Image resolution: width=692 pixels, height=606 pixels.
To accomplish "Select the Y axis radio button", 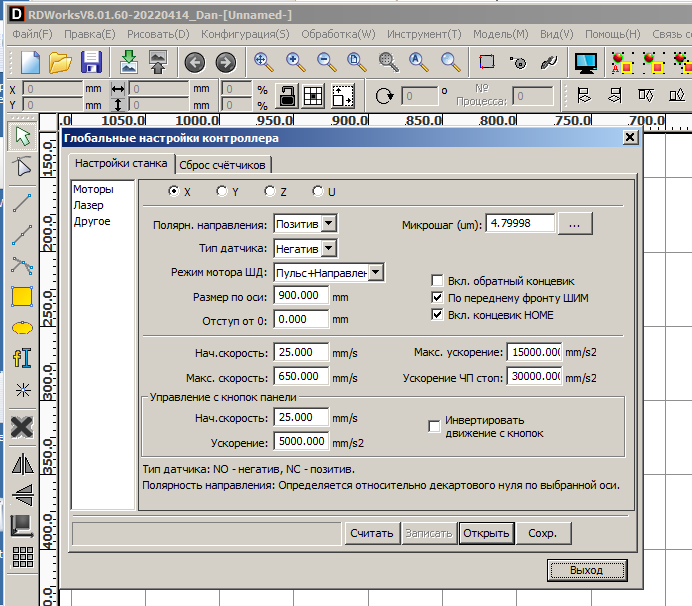I will [x=222, y=191].
